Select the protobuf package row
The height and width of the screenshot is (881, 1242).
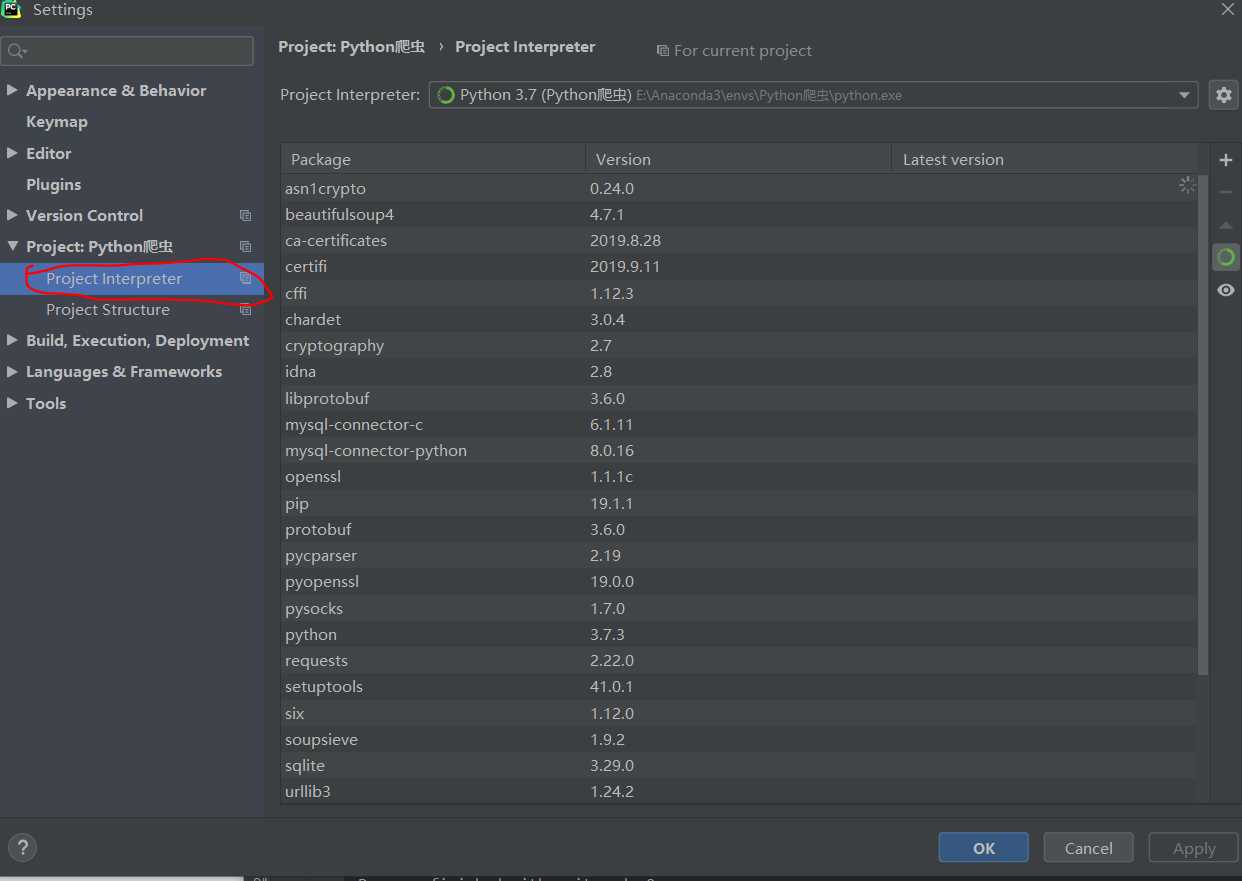point(739,529)
